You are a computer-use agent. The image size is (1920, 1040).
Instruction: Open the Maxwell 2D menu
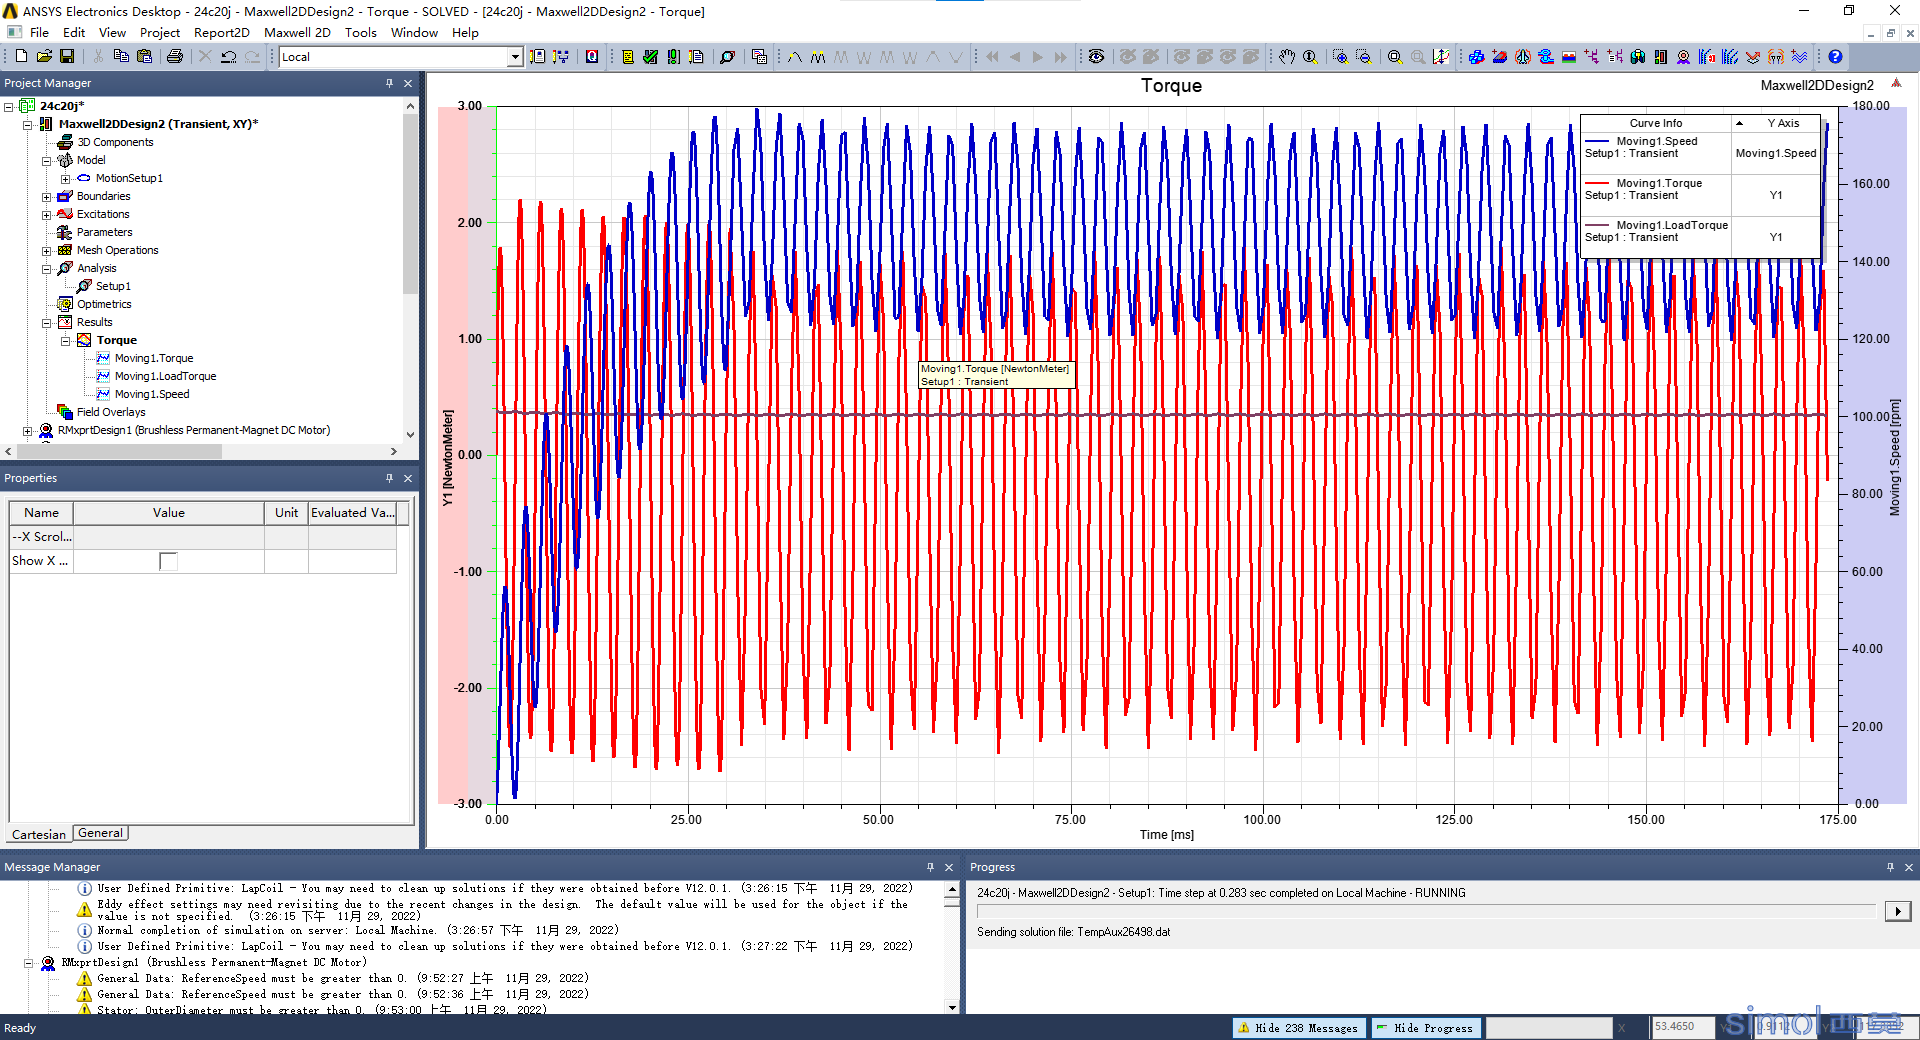(297, 32)
